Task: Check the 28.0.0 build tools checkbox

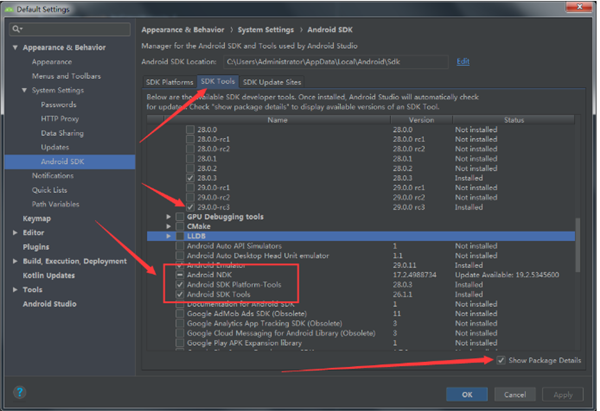Action: pyautogui.click(x=190, y=130)
